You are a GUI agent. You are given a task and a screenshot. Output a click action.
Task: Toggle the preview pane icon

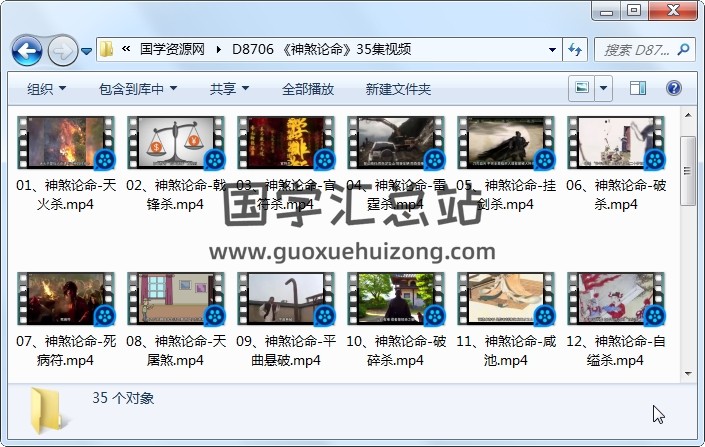point(640,89)
